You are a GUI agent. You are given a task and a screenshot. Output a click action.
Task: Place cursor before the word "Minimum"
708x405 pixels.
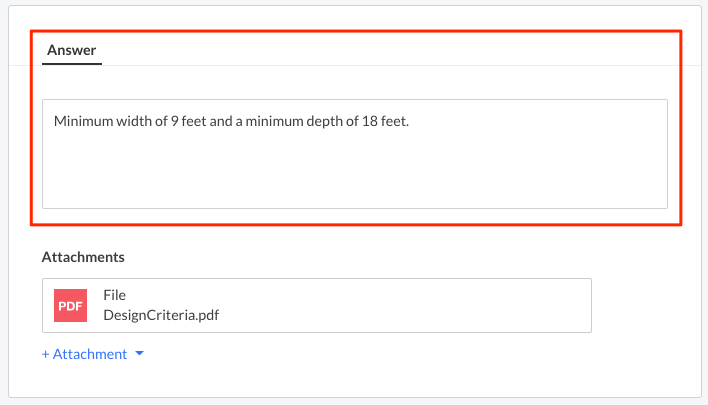click(x=54, y=122)
